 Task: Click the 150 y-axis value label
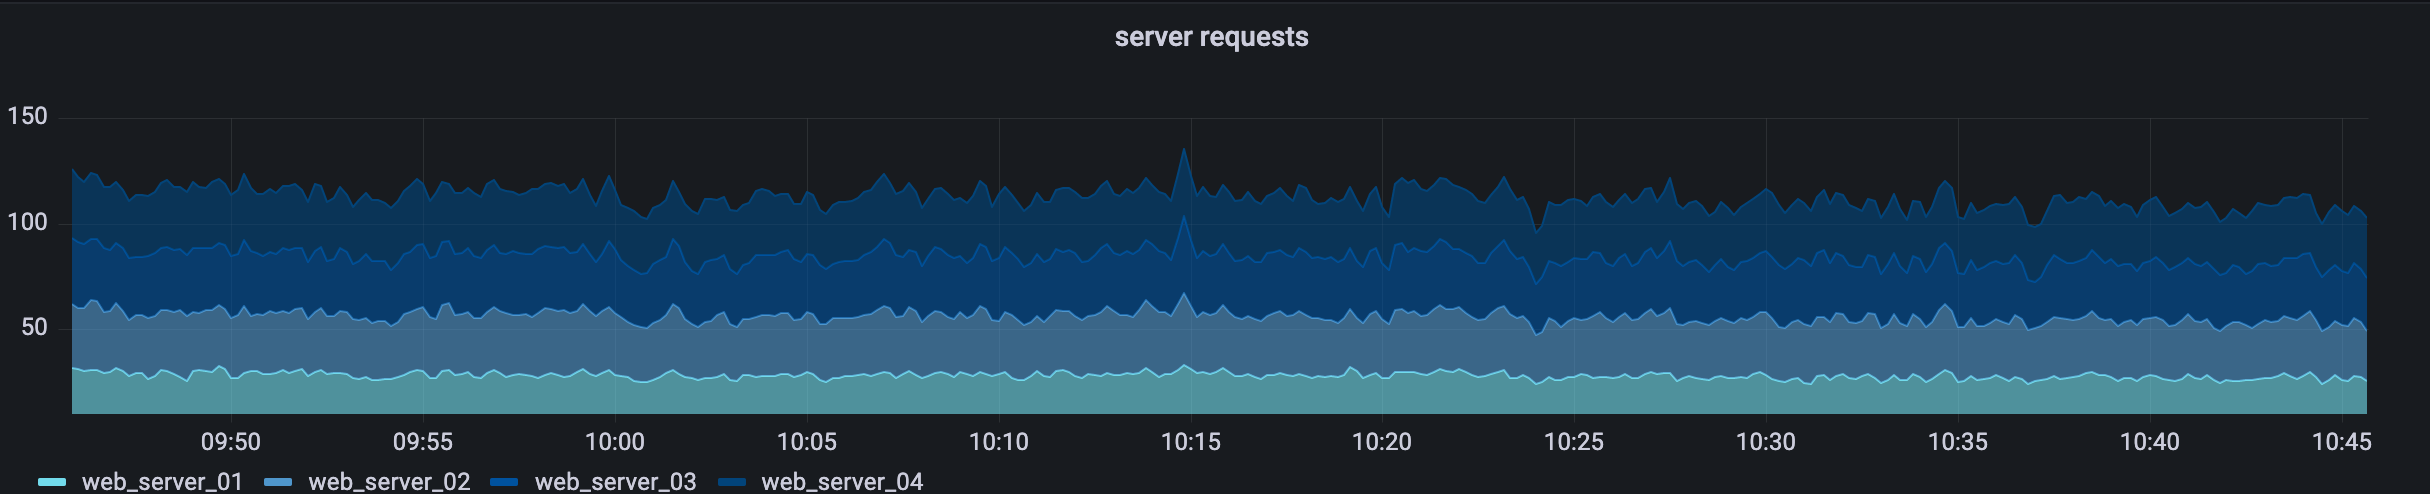click(27, 117)
